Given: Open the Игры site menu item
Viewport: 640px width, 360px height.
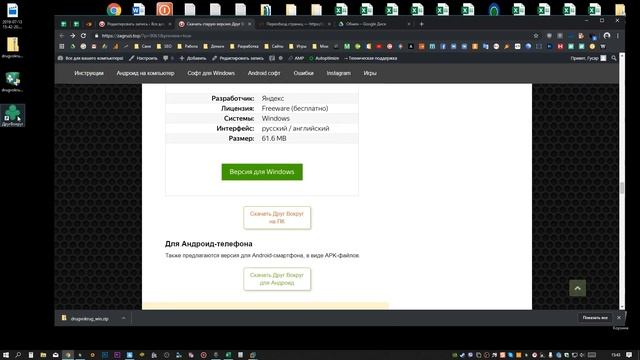Looking at the screenshot, I should [x=370, y=73].
